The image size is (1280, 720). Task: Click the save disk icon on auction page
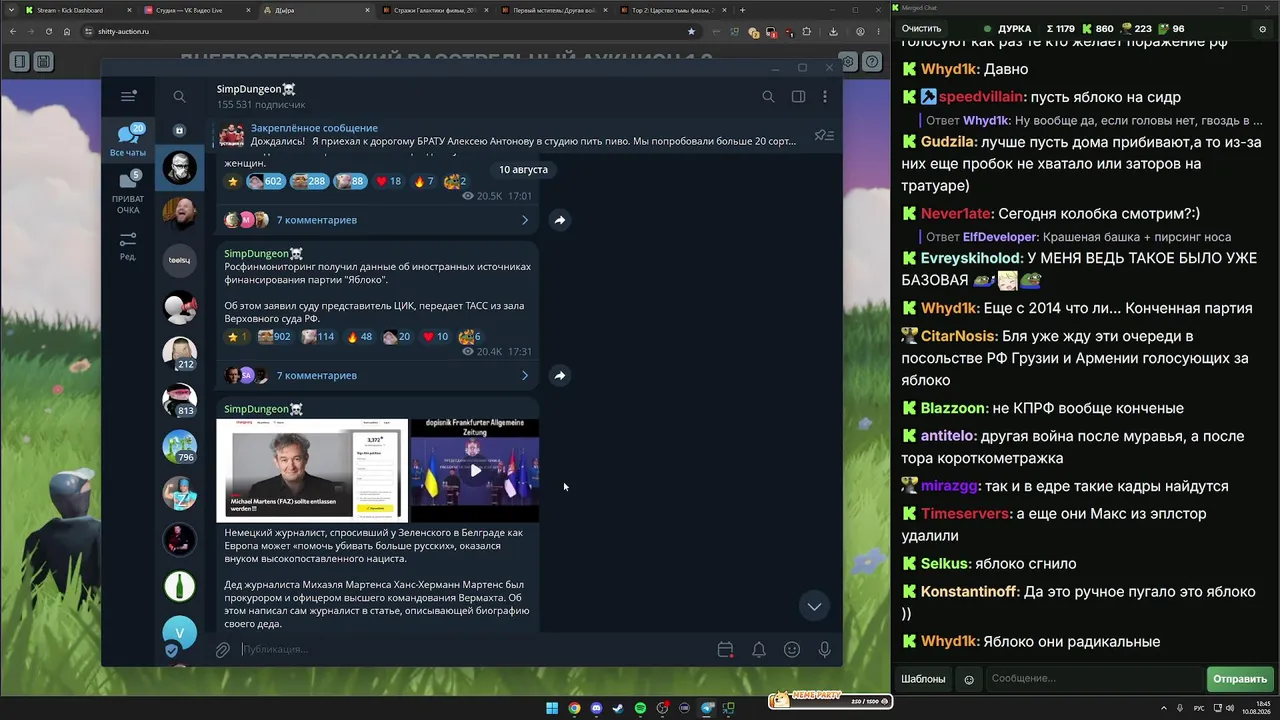pyautogui.click(x=43, y=62)
